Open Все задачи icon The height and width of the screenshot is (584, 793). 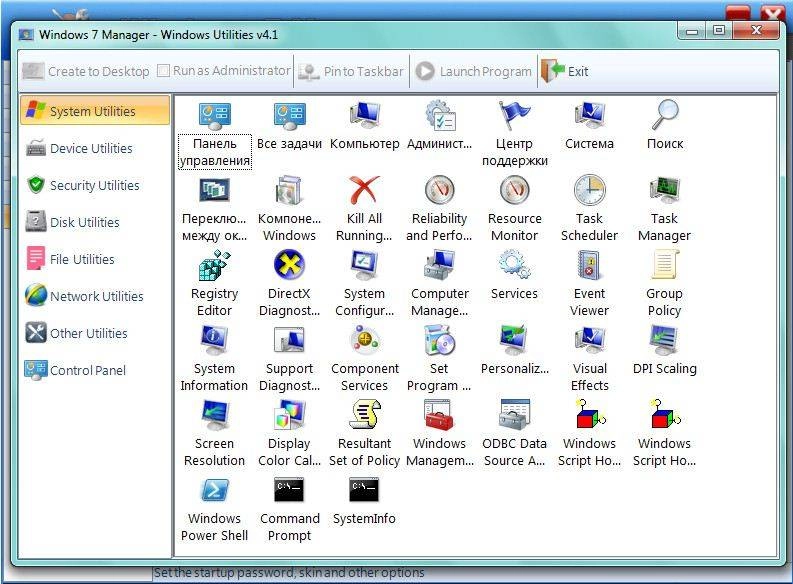289,115
